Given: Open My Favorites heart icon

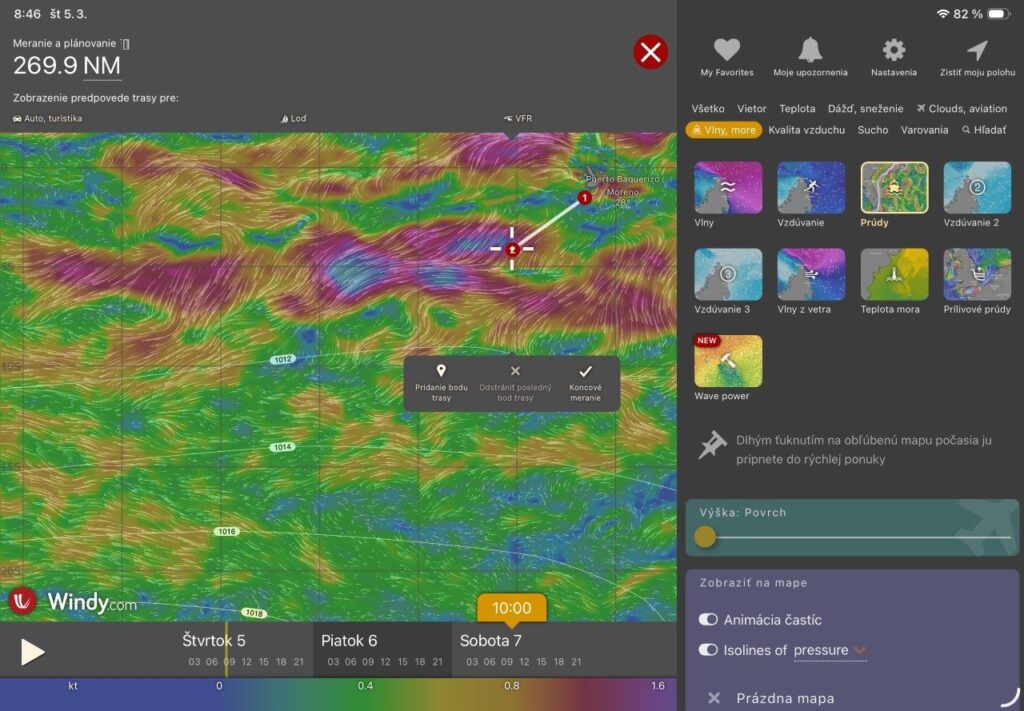Looking at the screenshot, I should pos(727,51).
